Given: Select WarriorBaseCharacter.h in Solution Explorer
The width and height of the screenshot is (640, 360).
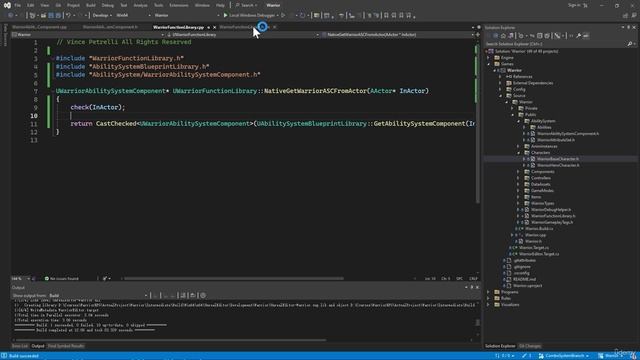Looking at the screenshot, I should coord(558,159).
